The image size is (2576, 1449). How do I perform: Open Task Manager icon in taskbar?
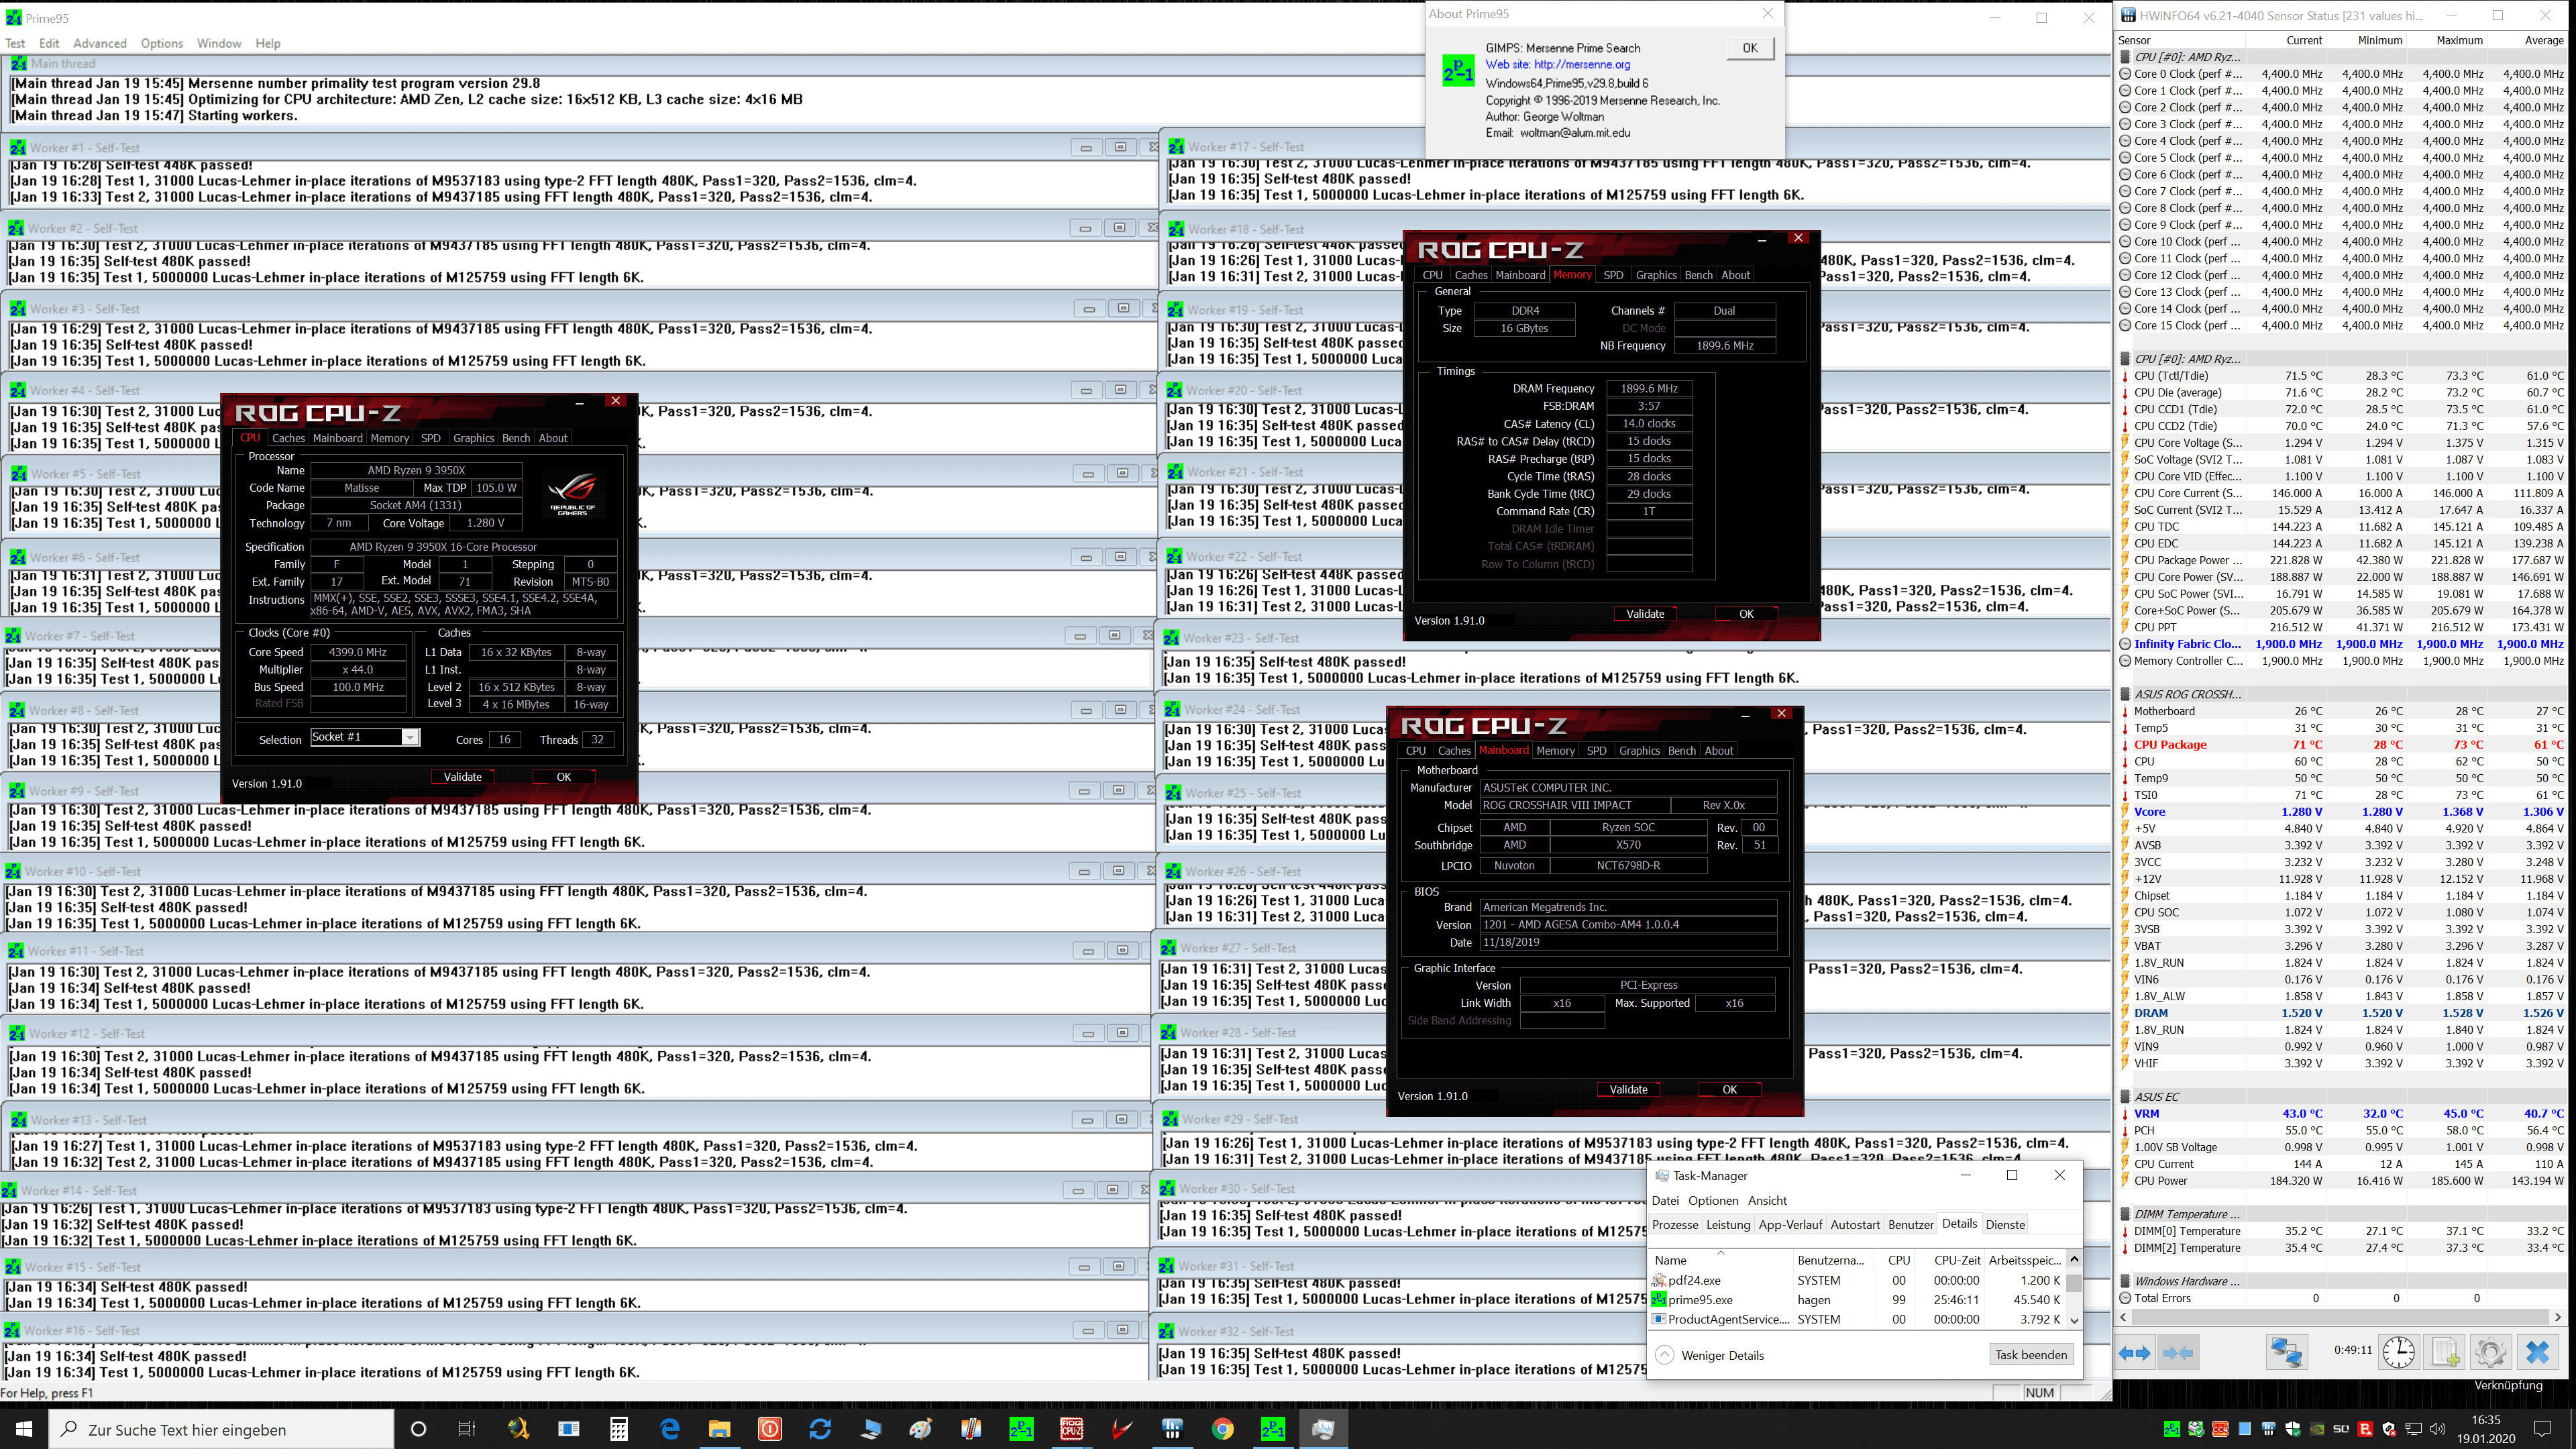click(x=1323, y=1429)
